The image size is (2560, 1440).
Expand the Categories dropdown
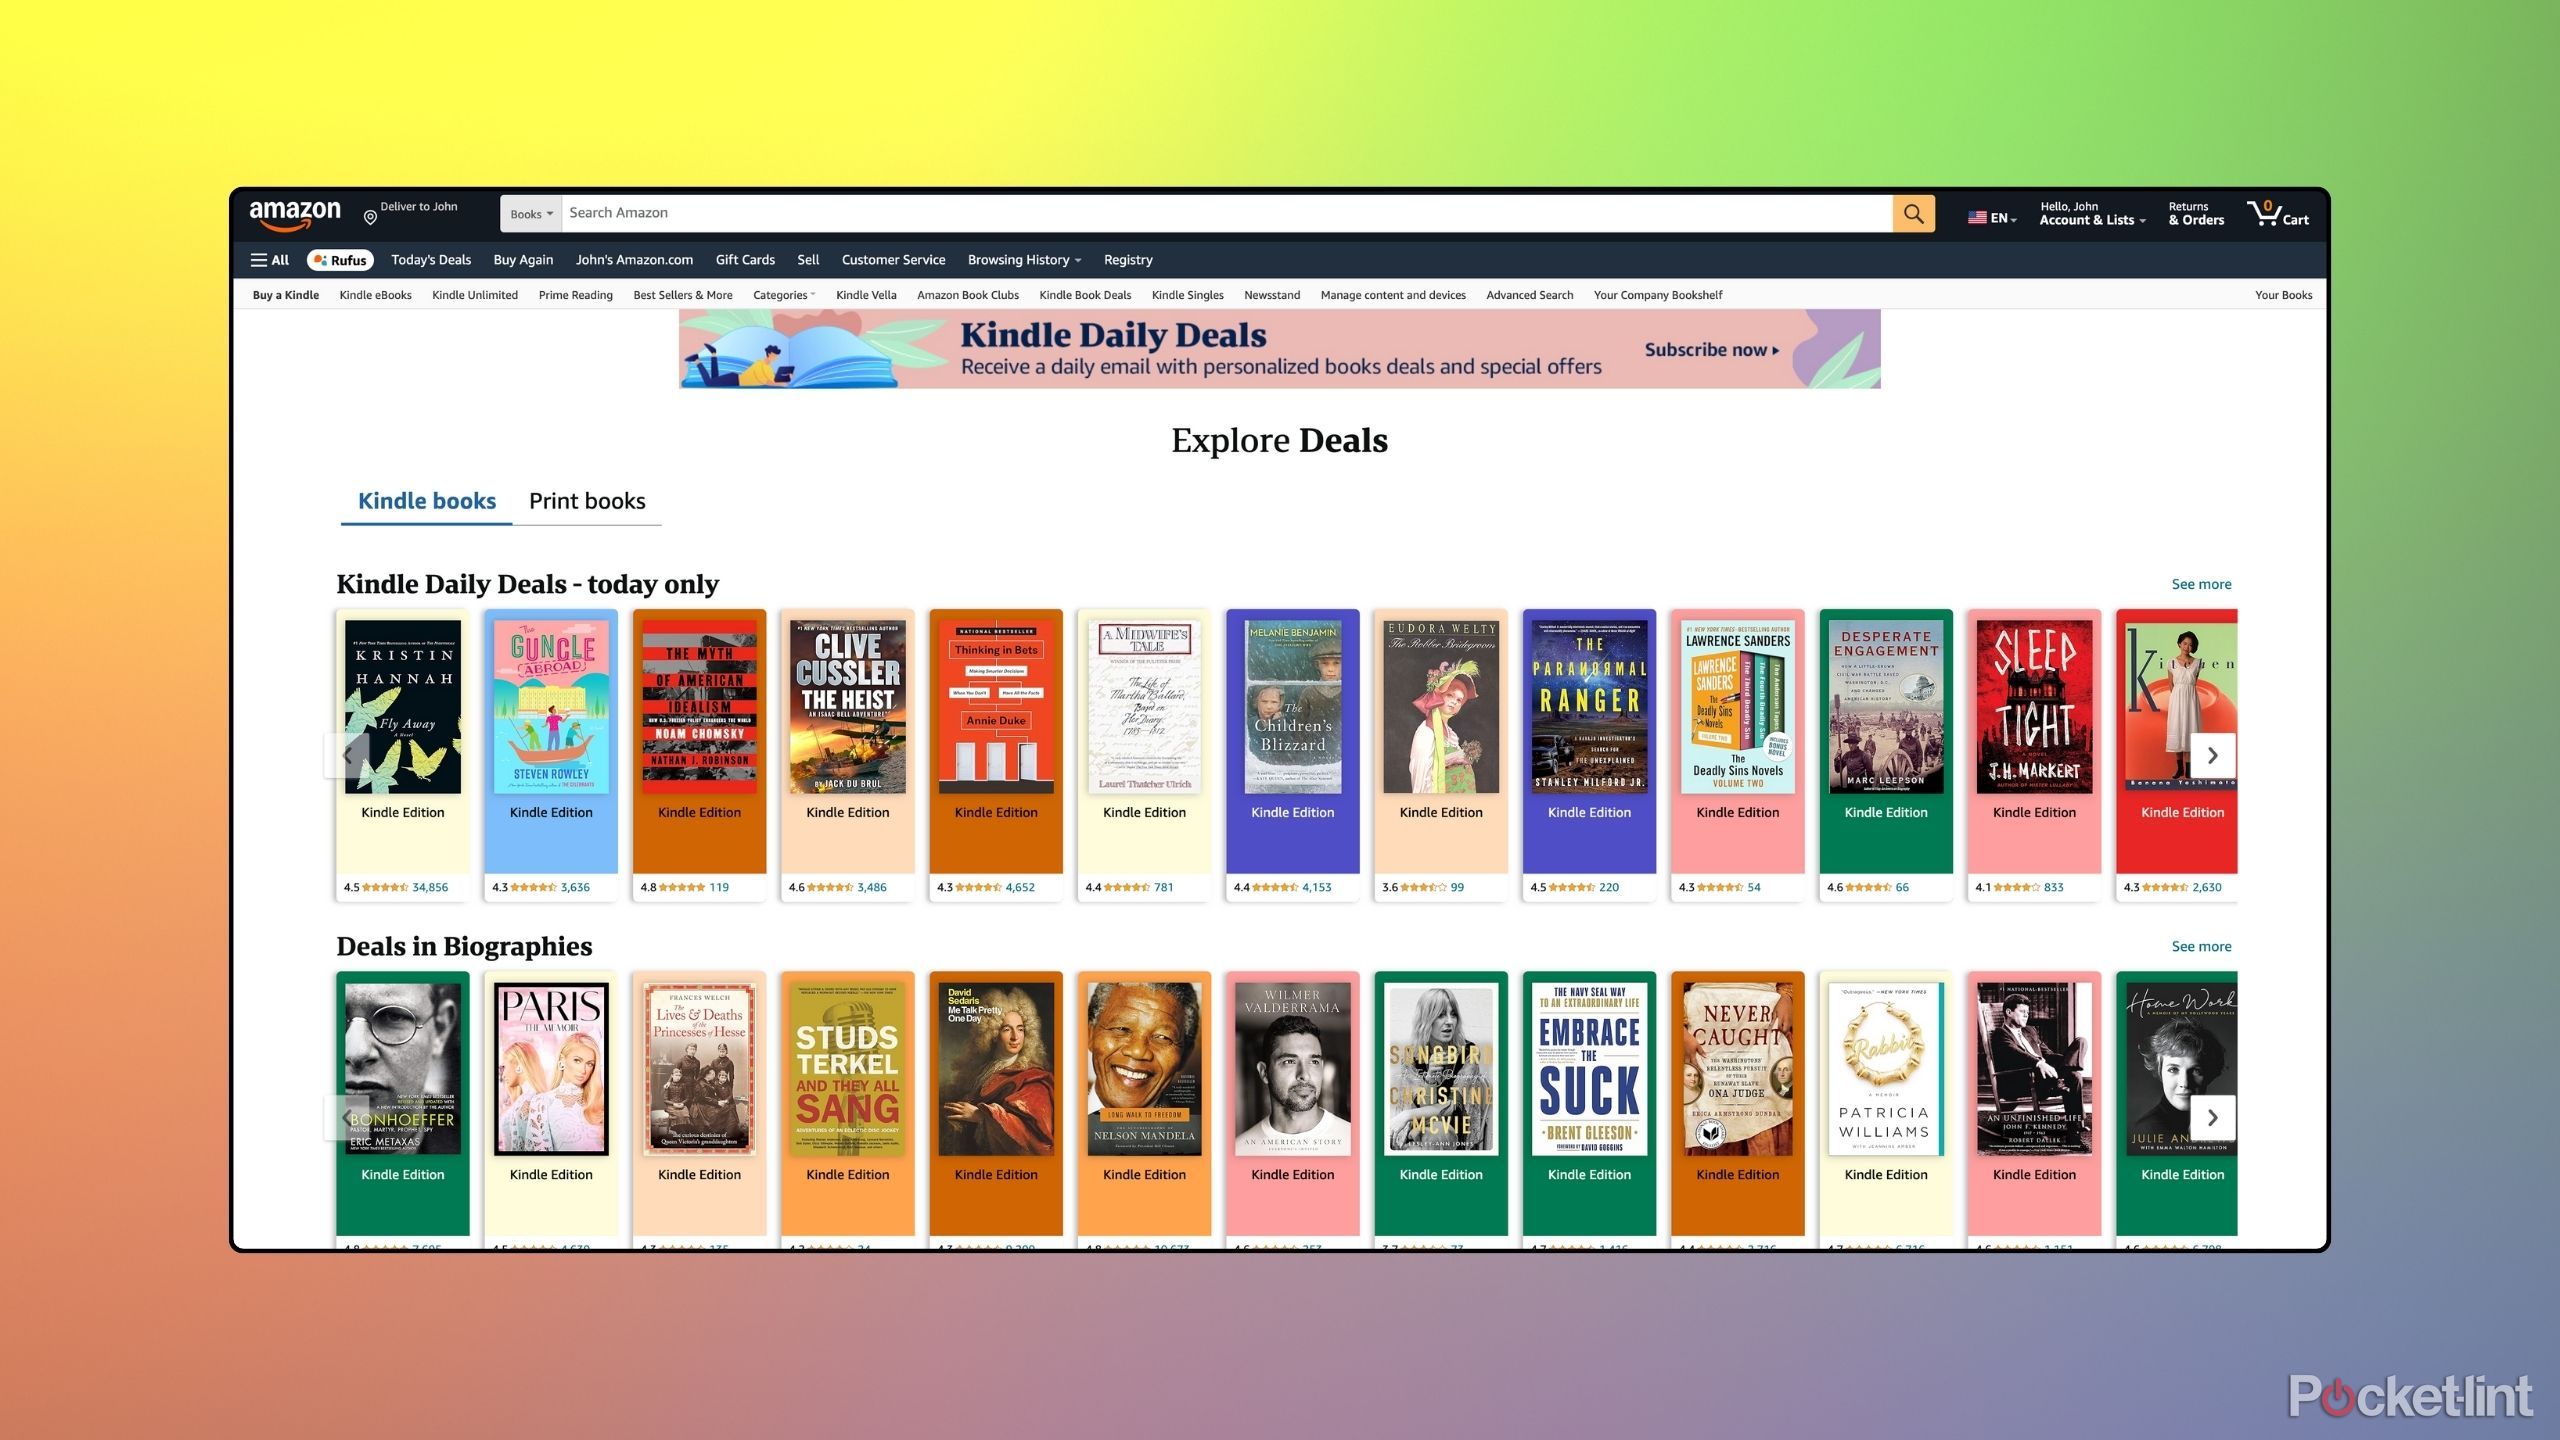click(784, 295)
